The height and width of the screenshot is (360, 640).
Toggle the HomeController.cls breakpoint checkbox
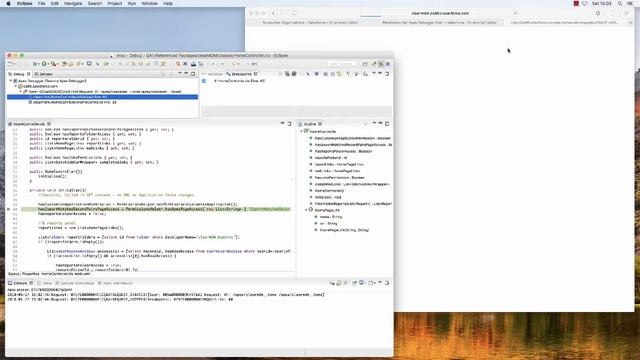(204, 81)
